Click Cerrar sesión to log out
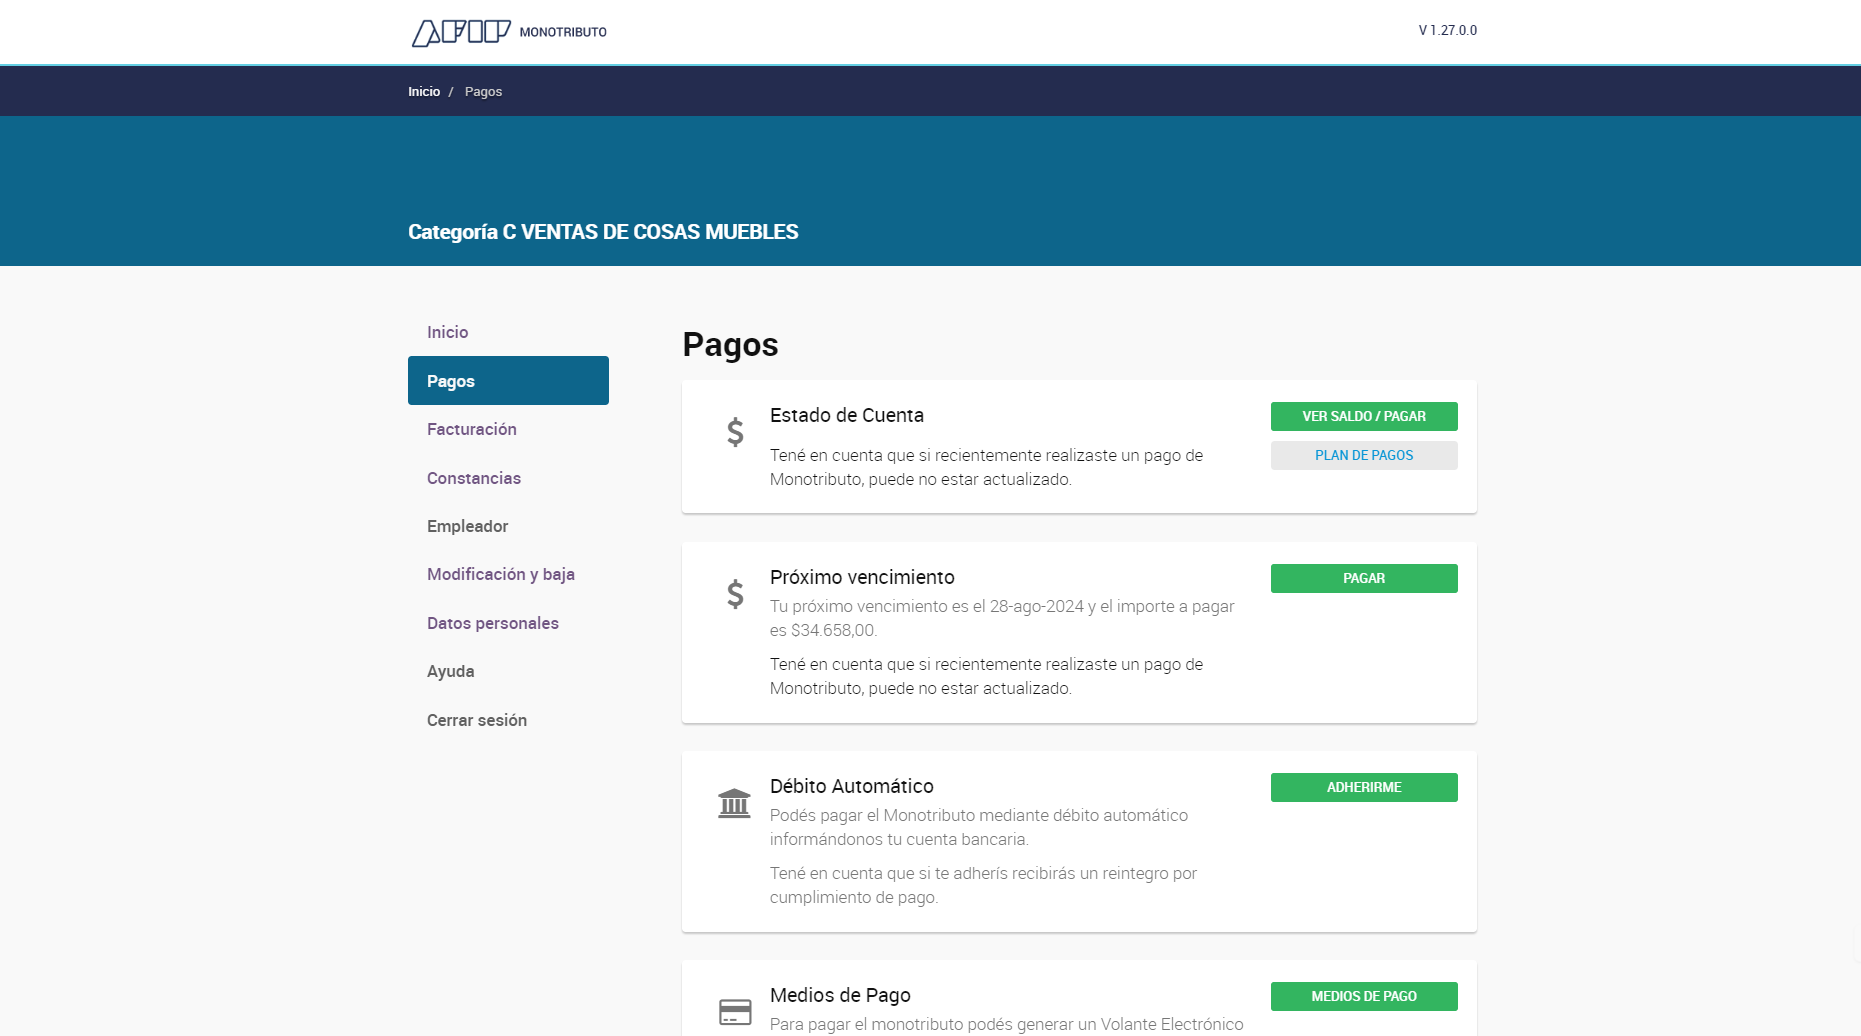 click(x=477, y=720)
